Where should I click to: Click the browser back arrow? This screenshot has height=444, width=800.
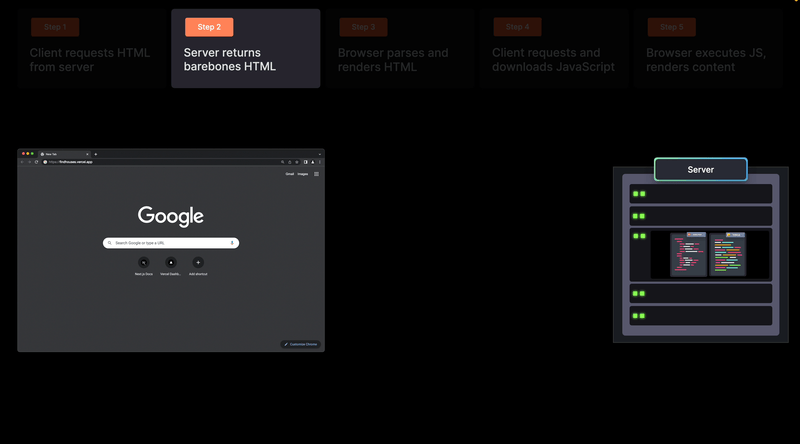coord(22,162)
